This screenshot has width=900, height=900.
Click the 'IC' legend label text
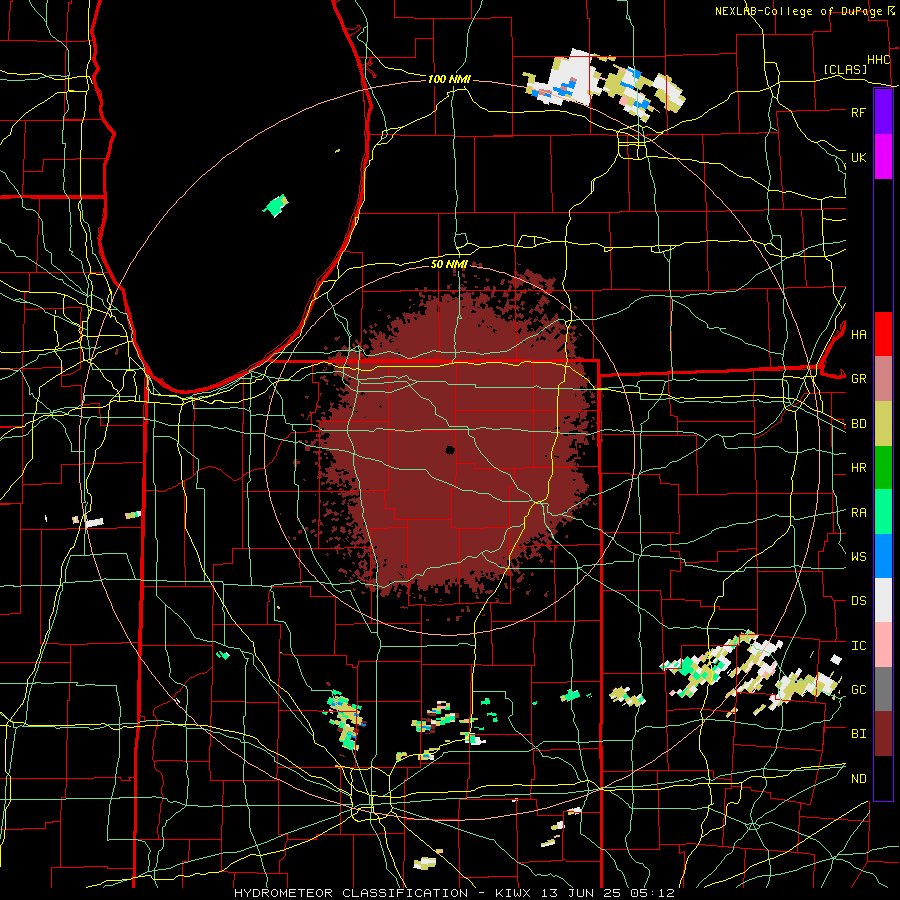pos(858,646)
